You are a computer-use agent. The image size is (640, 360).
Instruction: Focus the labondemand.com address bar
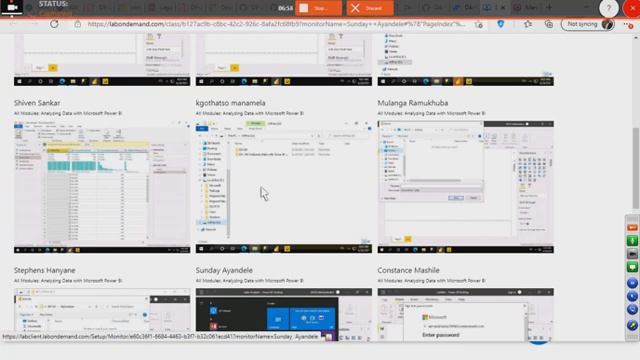(x=276, y=24)
